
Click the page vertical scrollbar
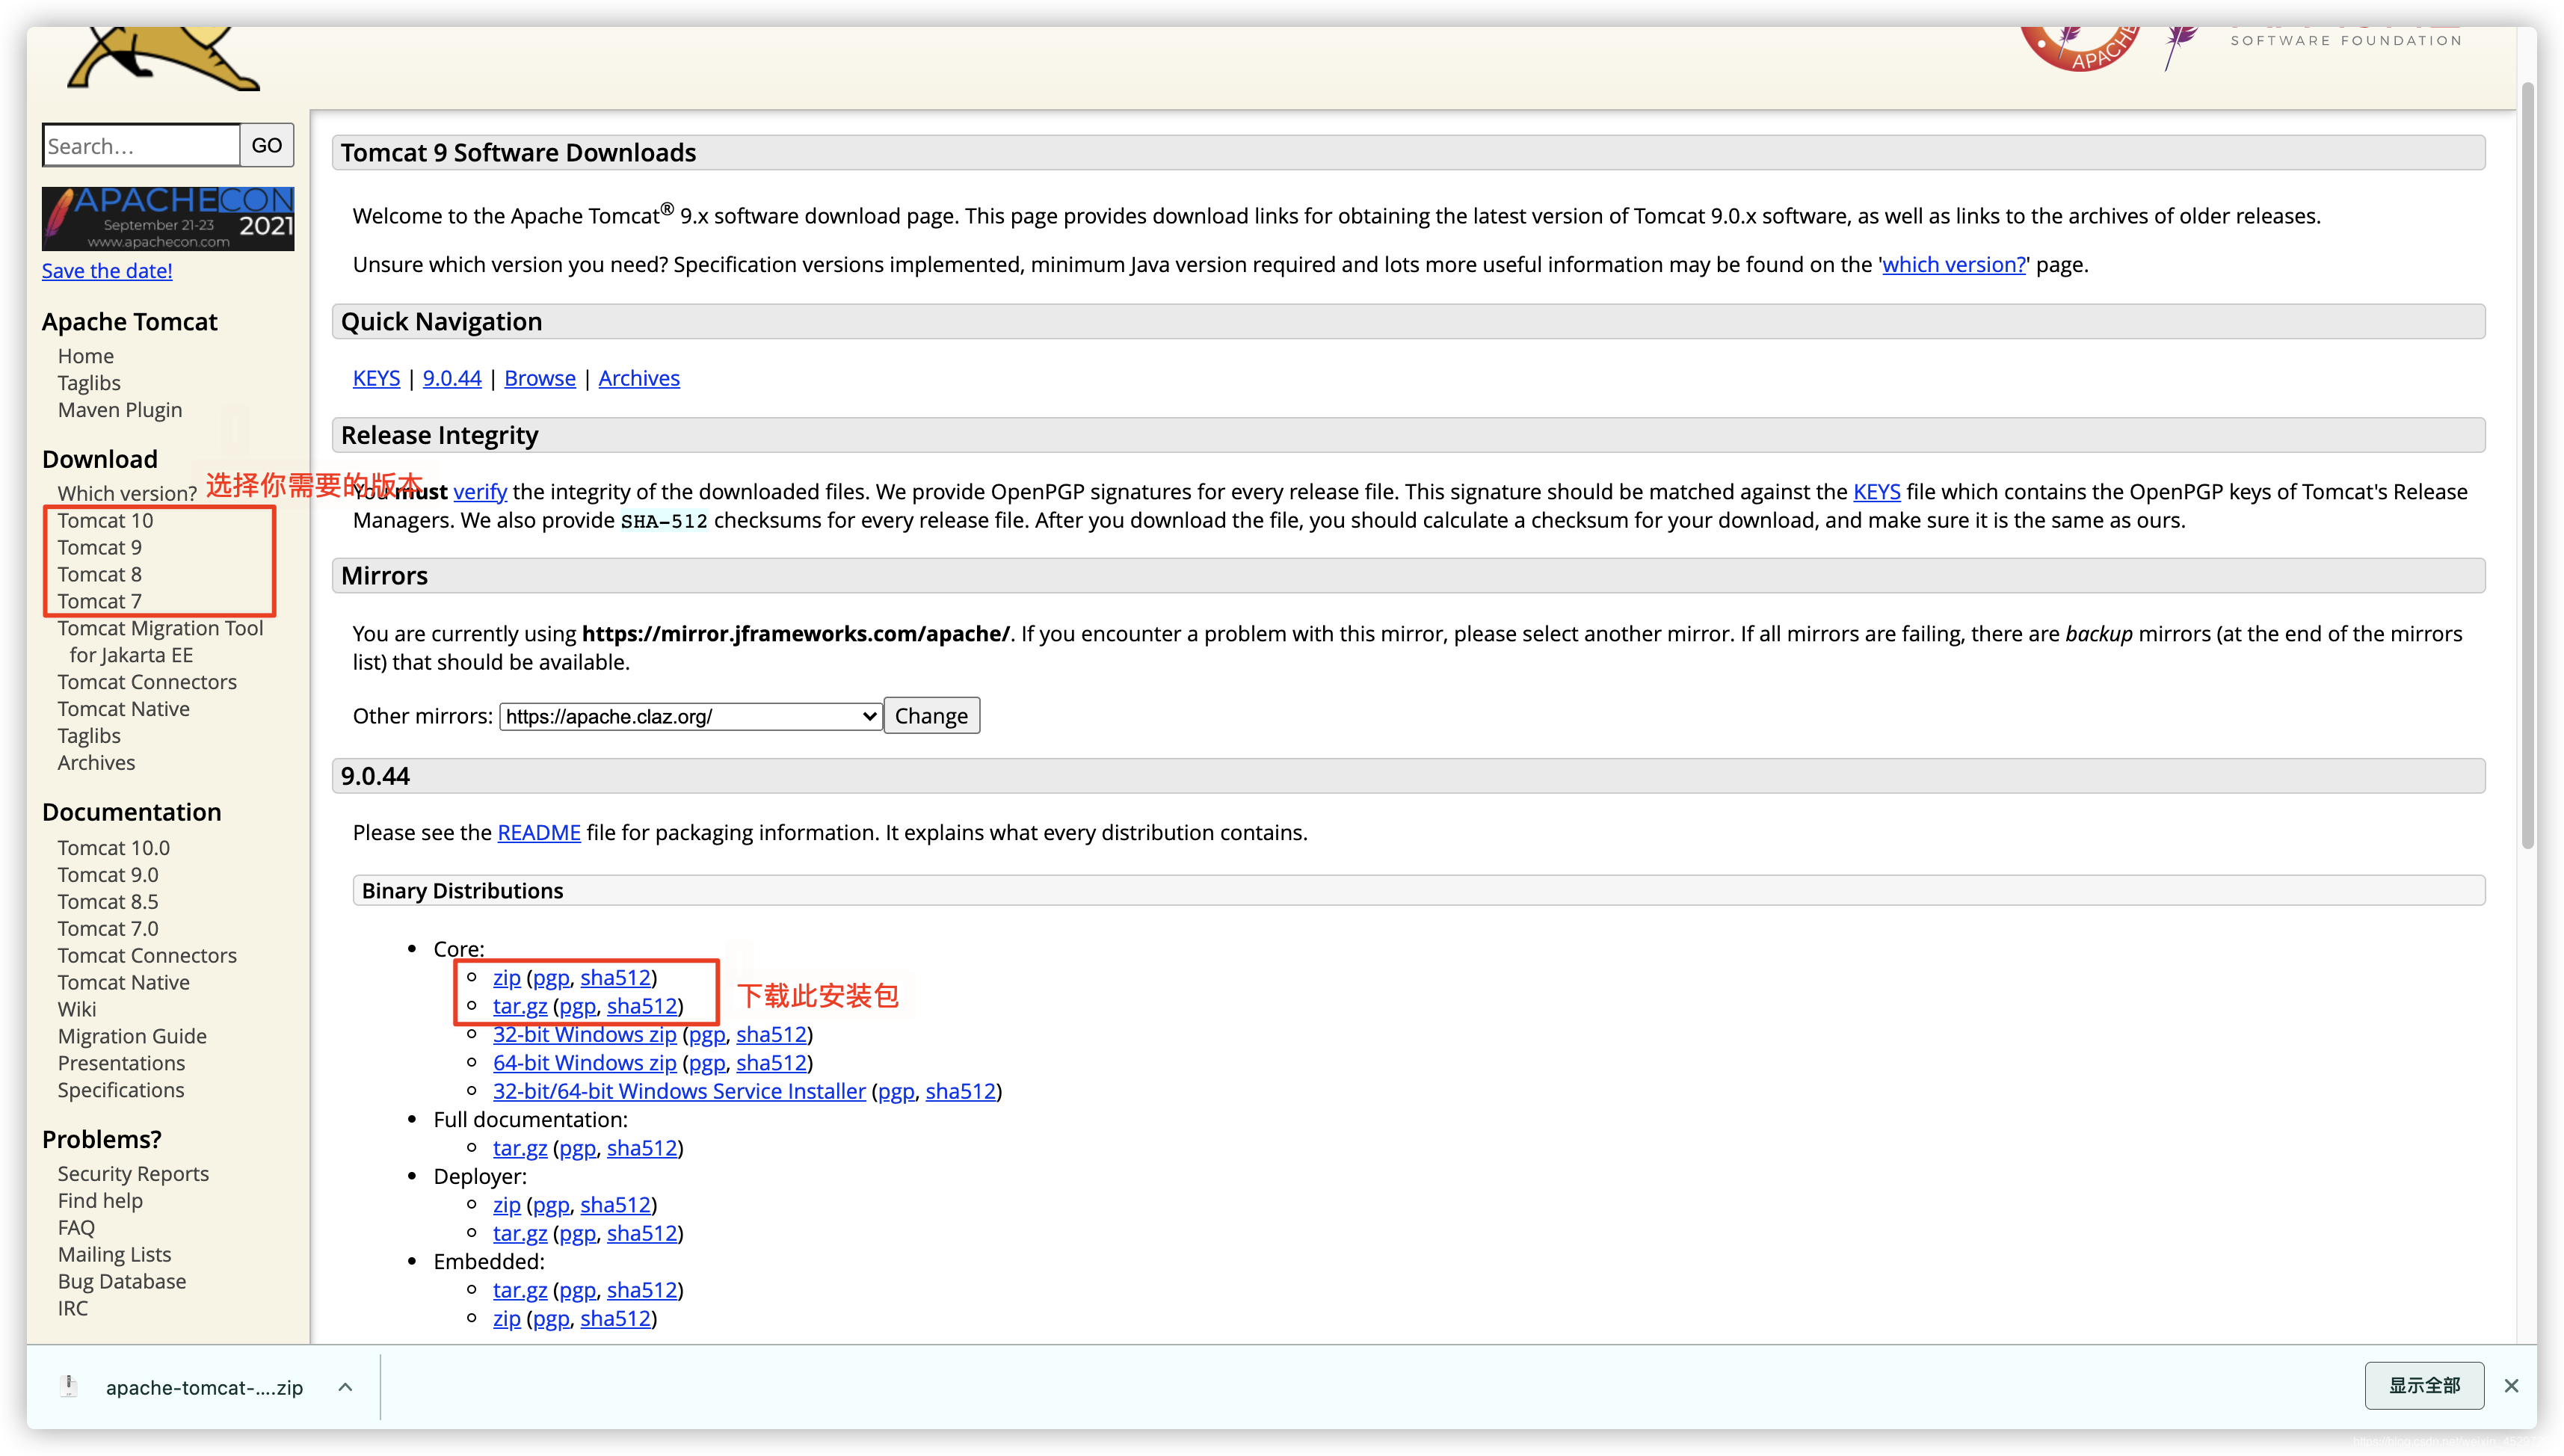[x=2528, y=465]
